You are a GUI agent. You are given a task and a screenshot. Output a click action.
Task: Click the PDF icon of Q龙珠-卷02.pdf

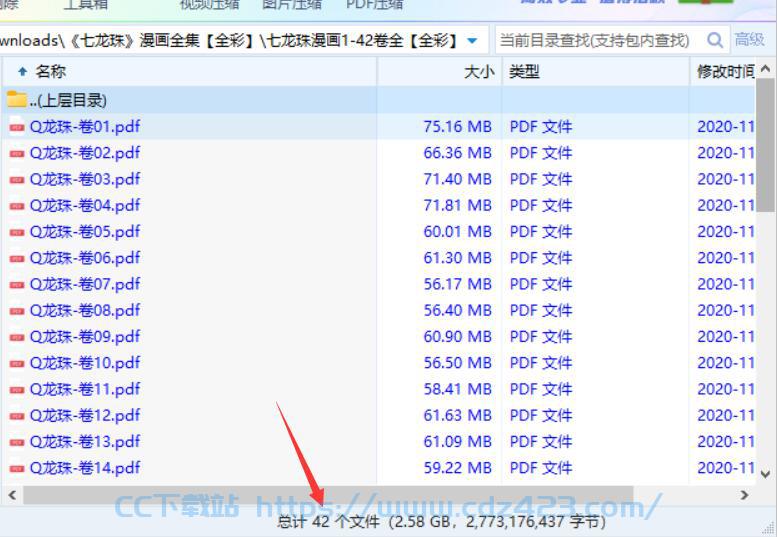[x=17, y=153]
